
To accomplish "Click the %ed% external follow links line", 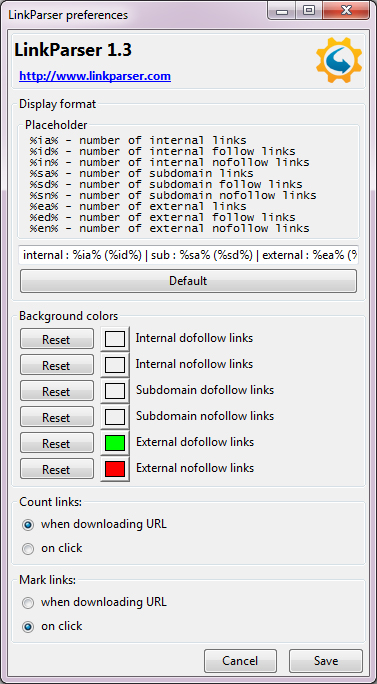I will (162, 217).
